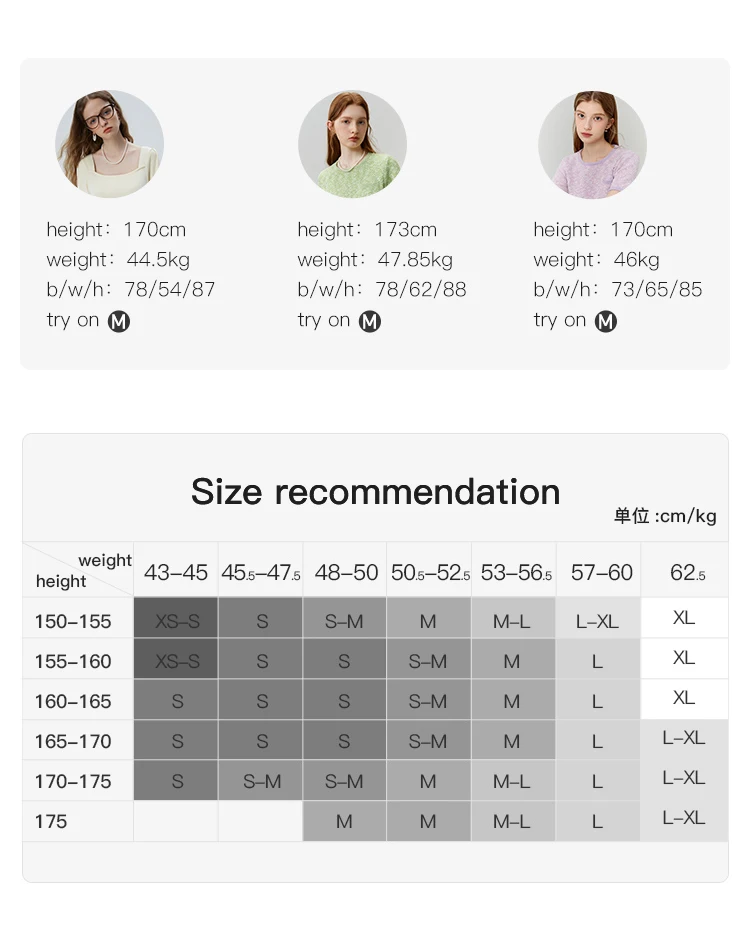750x943 pixels.
Task: Click the weight/height corner header cell
Action: click(x=78, y=570)
